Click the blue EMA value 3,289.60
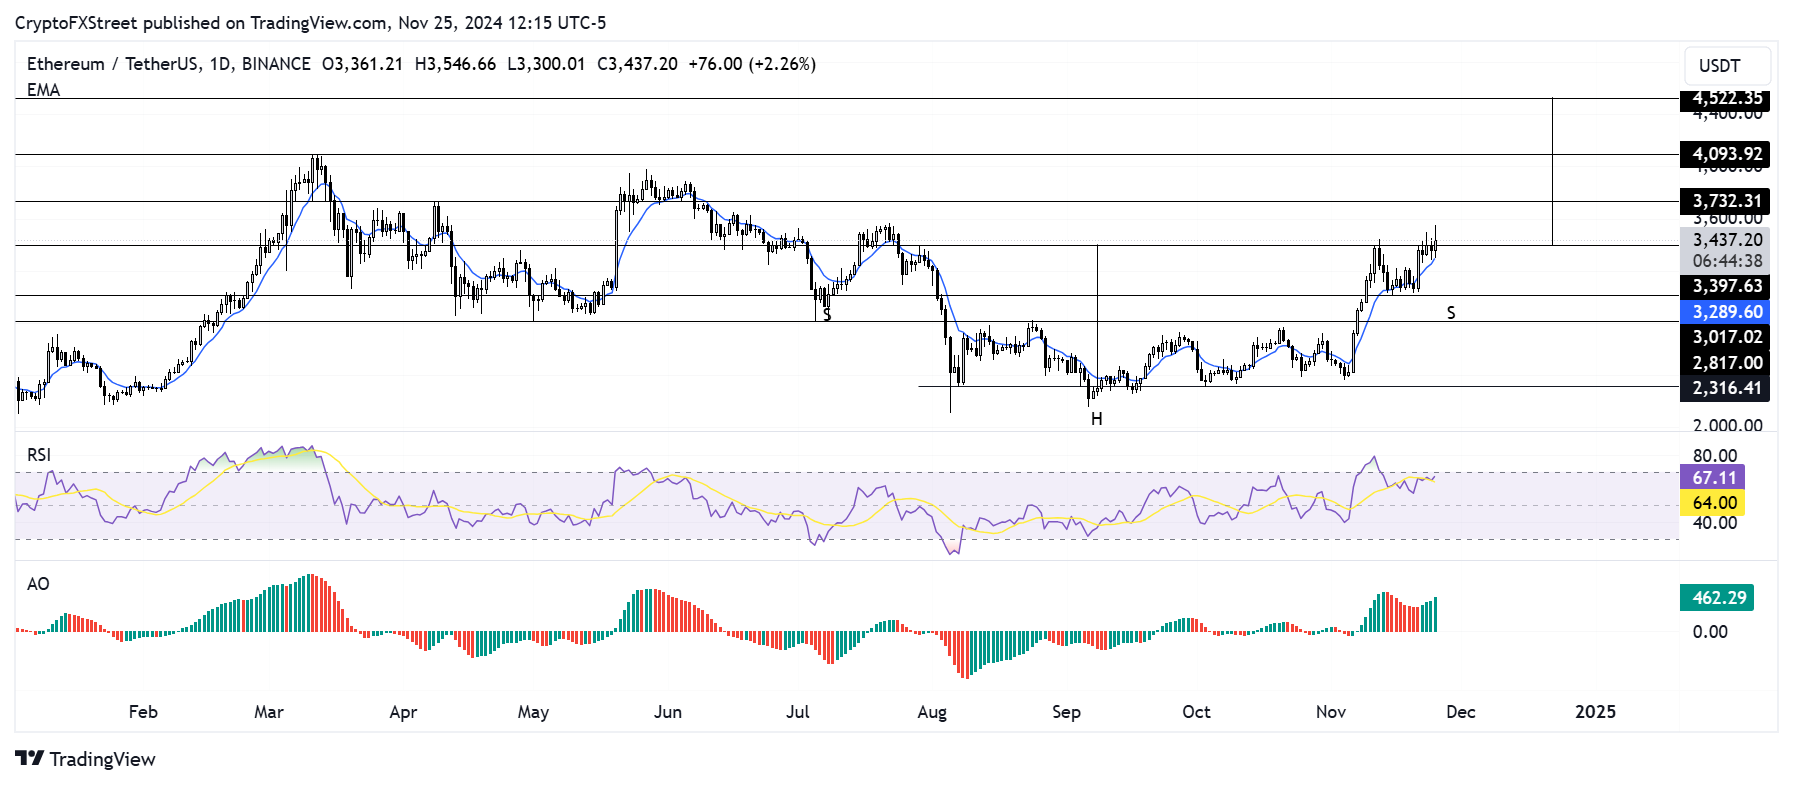The width and height of the screenshot is (1793, 785). click(x=1725, y=312)
